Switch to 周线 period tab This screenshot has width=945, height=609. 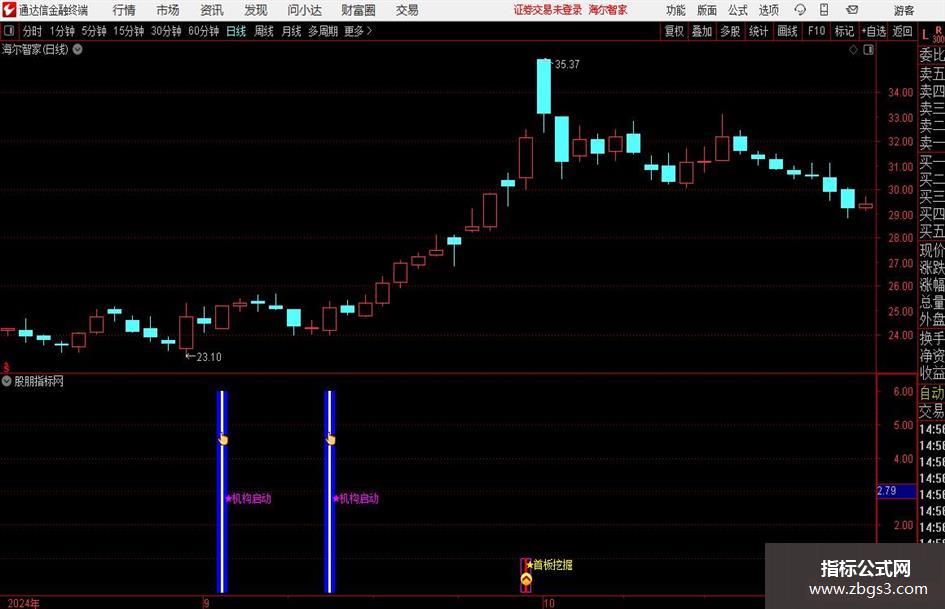(263, 31)
